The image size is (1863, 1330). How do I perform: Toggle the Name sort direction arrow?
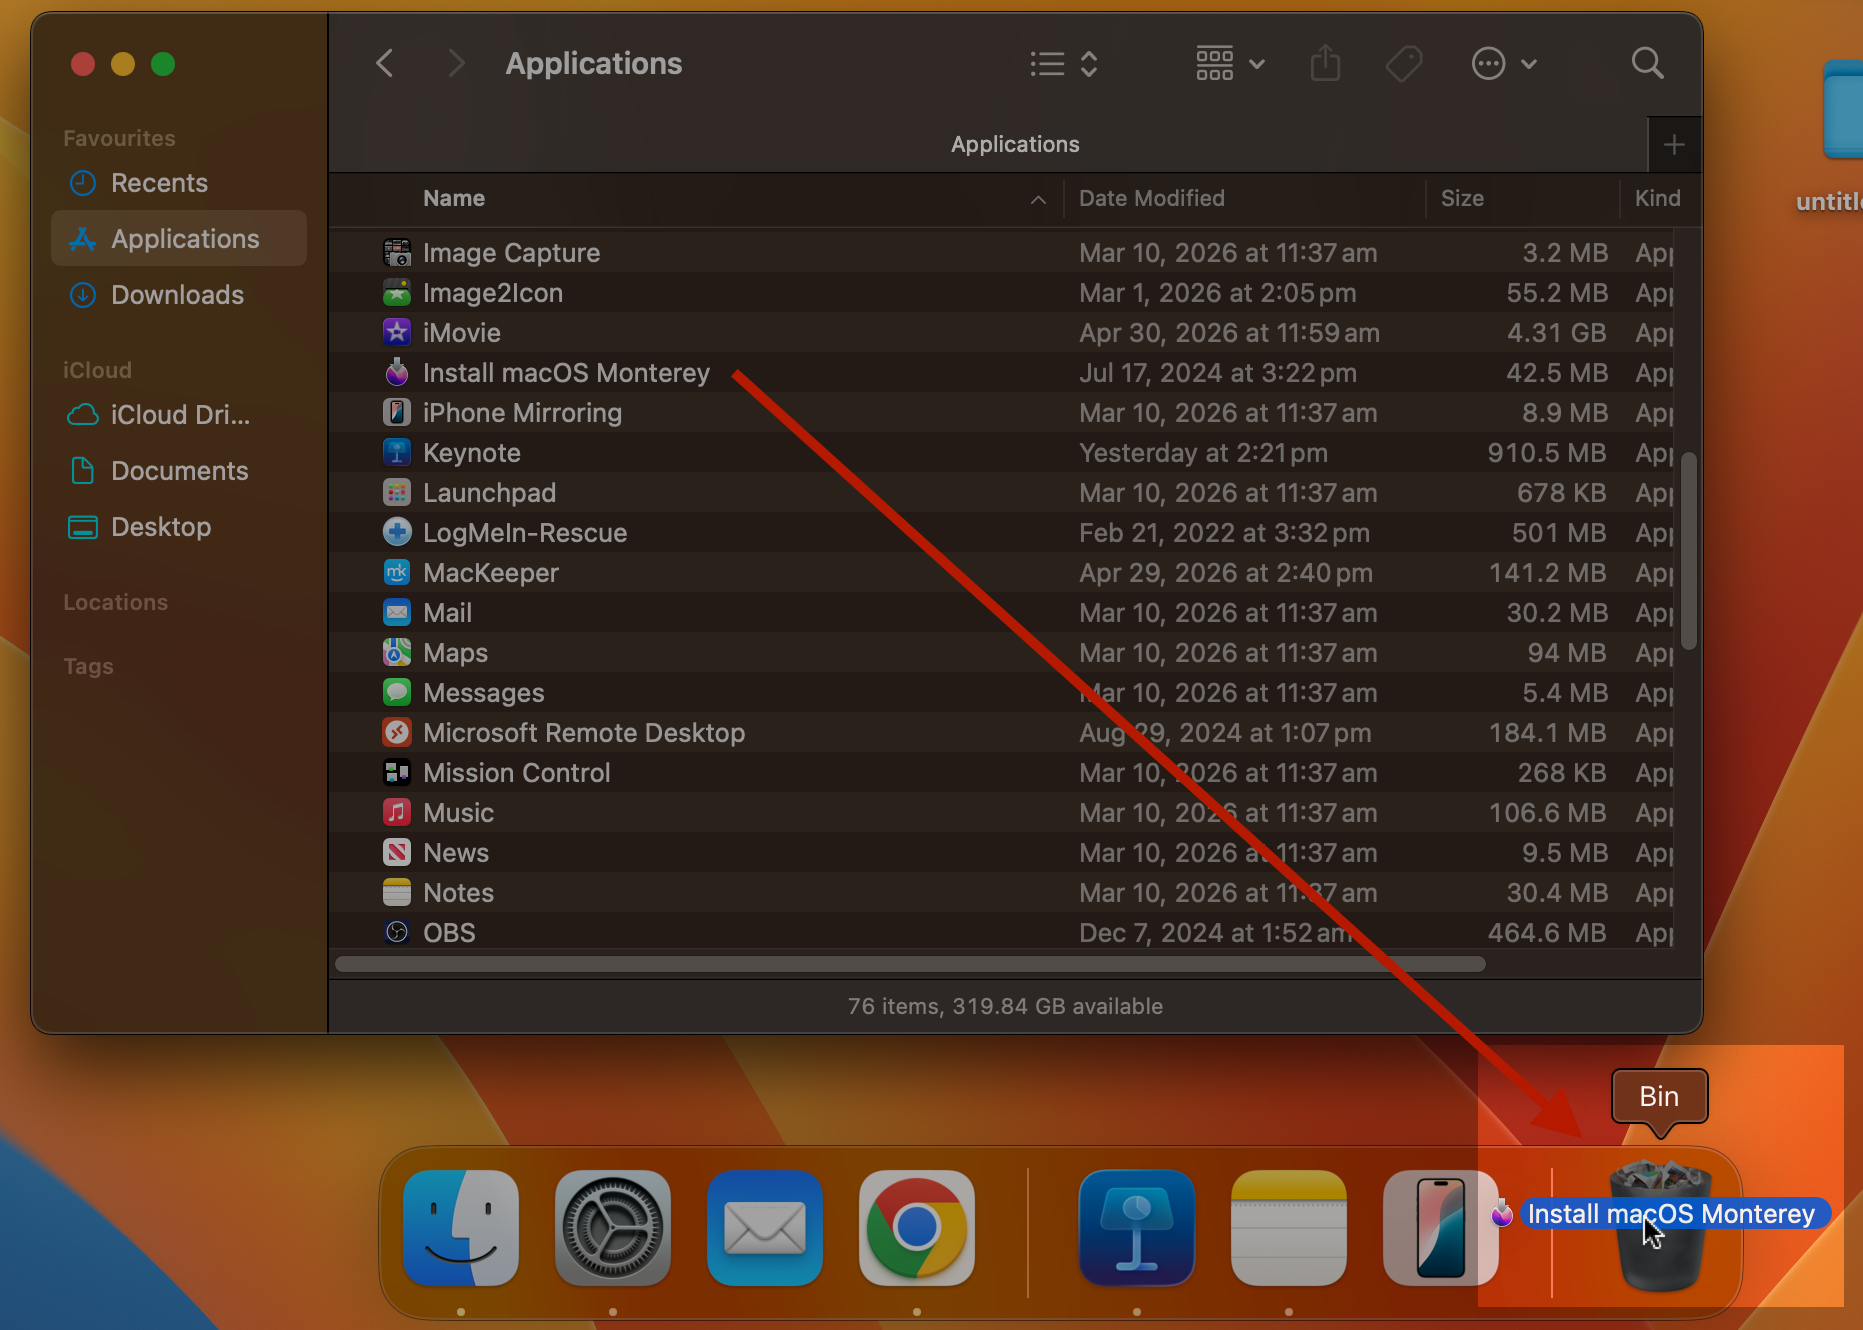tap(1038, 199)
